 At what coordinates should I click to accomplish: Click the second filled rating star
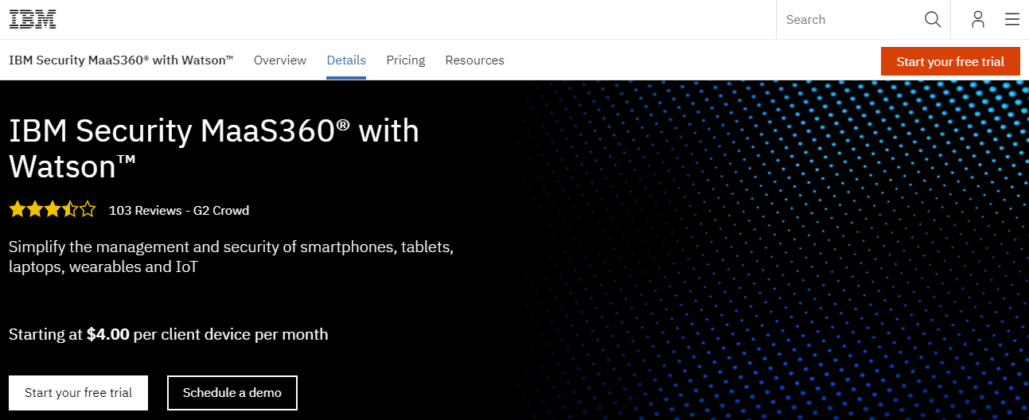(35, 210)
